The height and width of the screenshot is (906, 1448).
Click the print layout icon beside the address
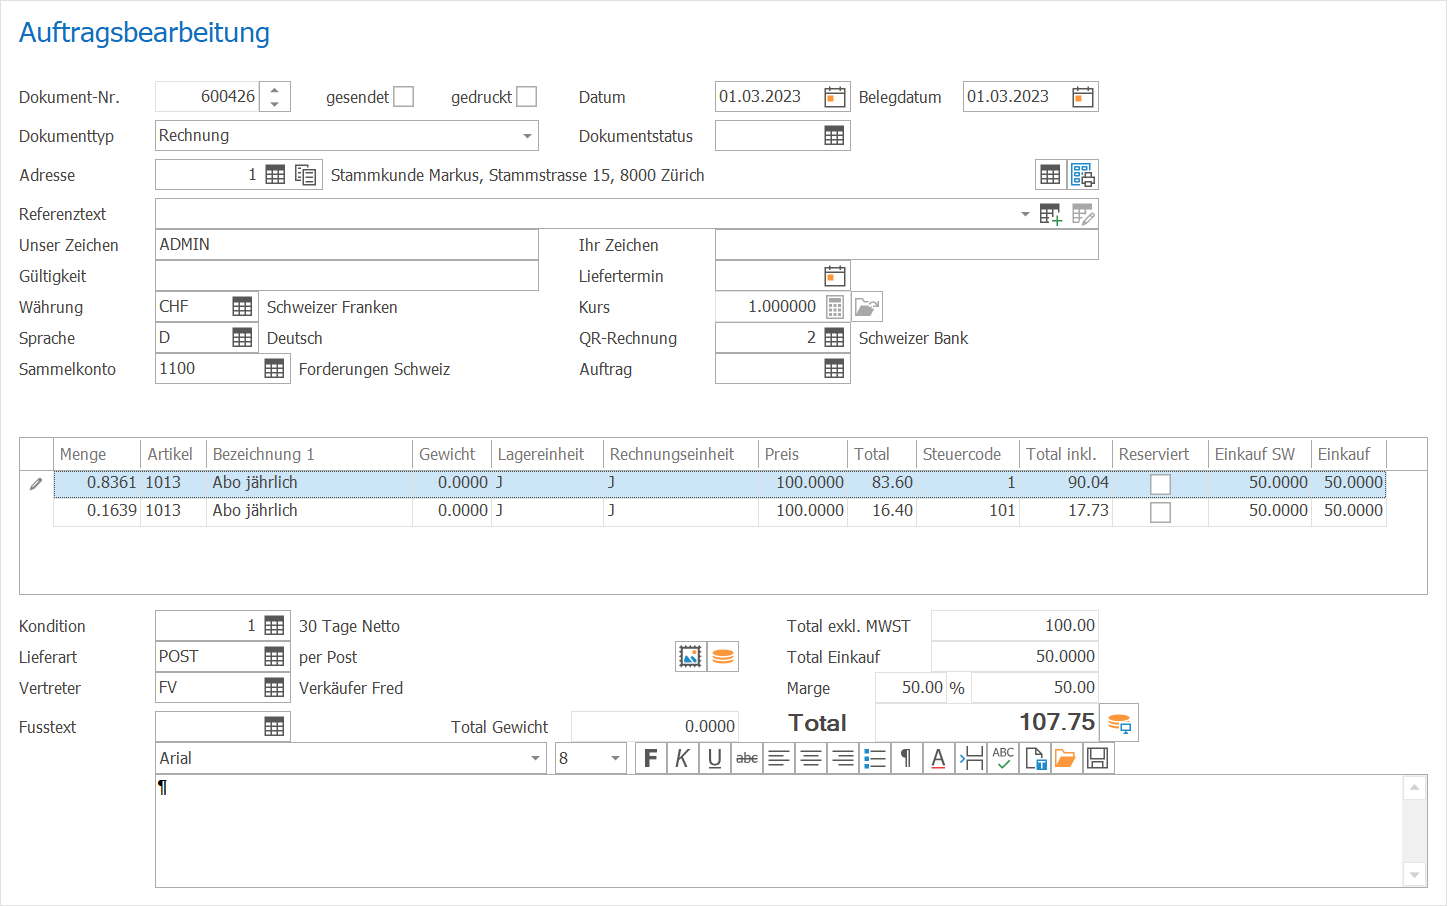(x=1083, y=175)
